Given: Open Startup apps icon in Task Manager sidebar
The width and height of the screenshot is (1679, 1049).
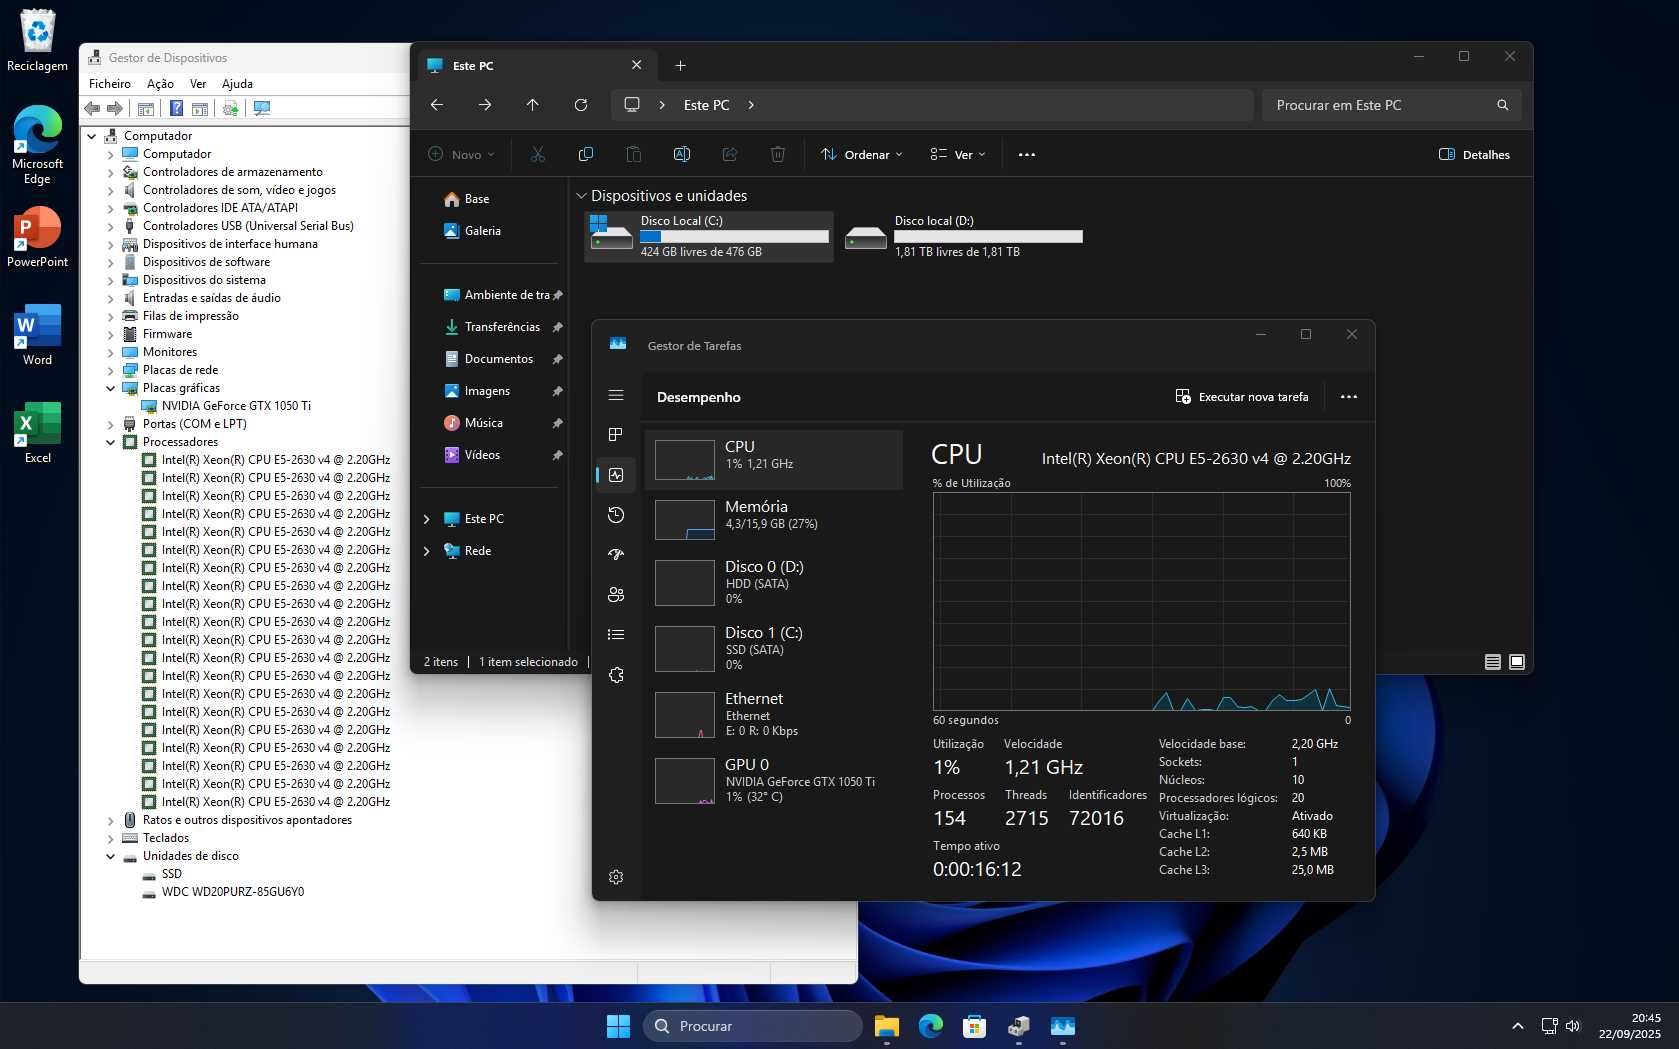Looking at the screenshot, I should click(616, 554).
